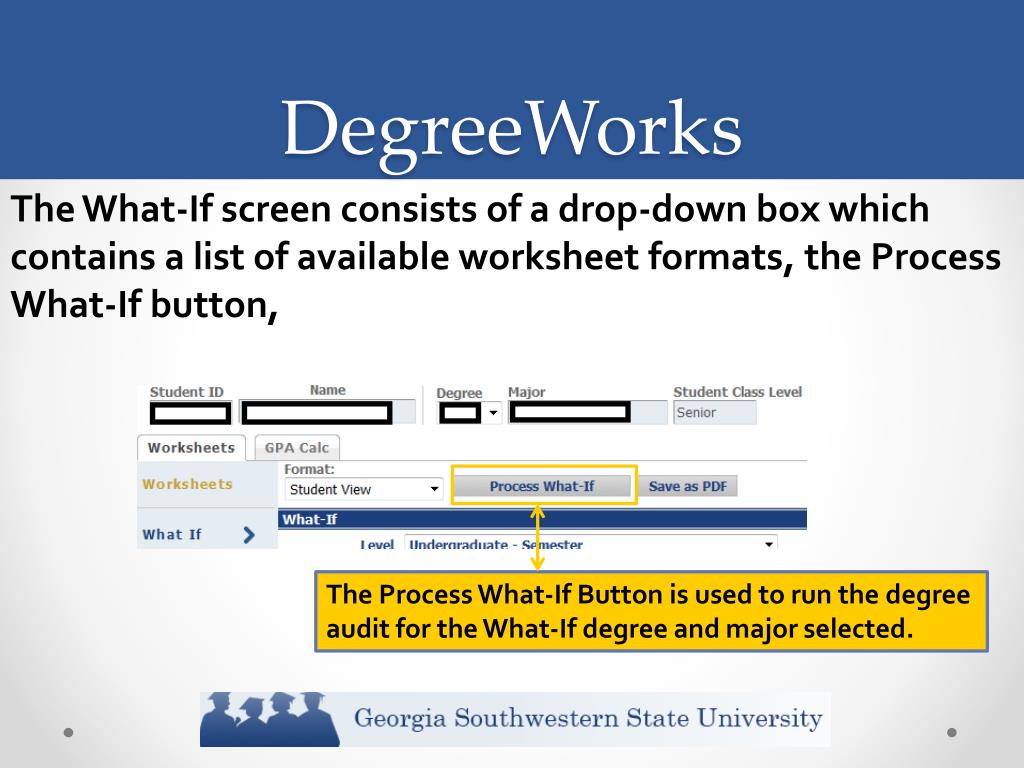
Task: Click the Process What-If button
Action: click(542, 486)
